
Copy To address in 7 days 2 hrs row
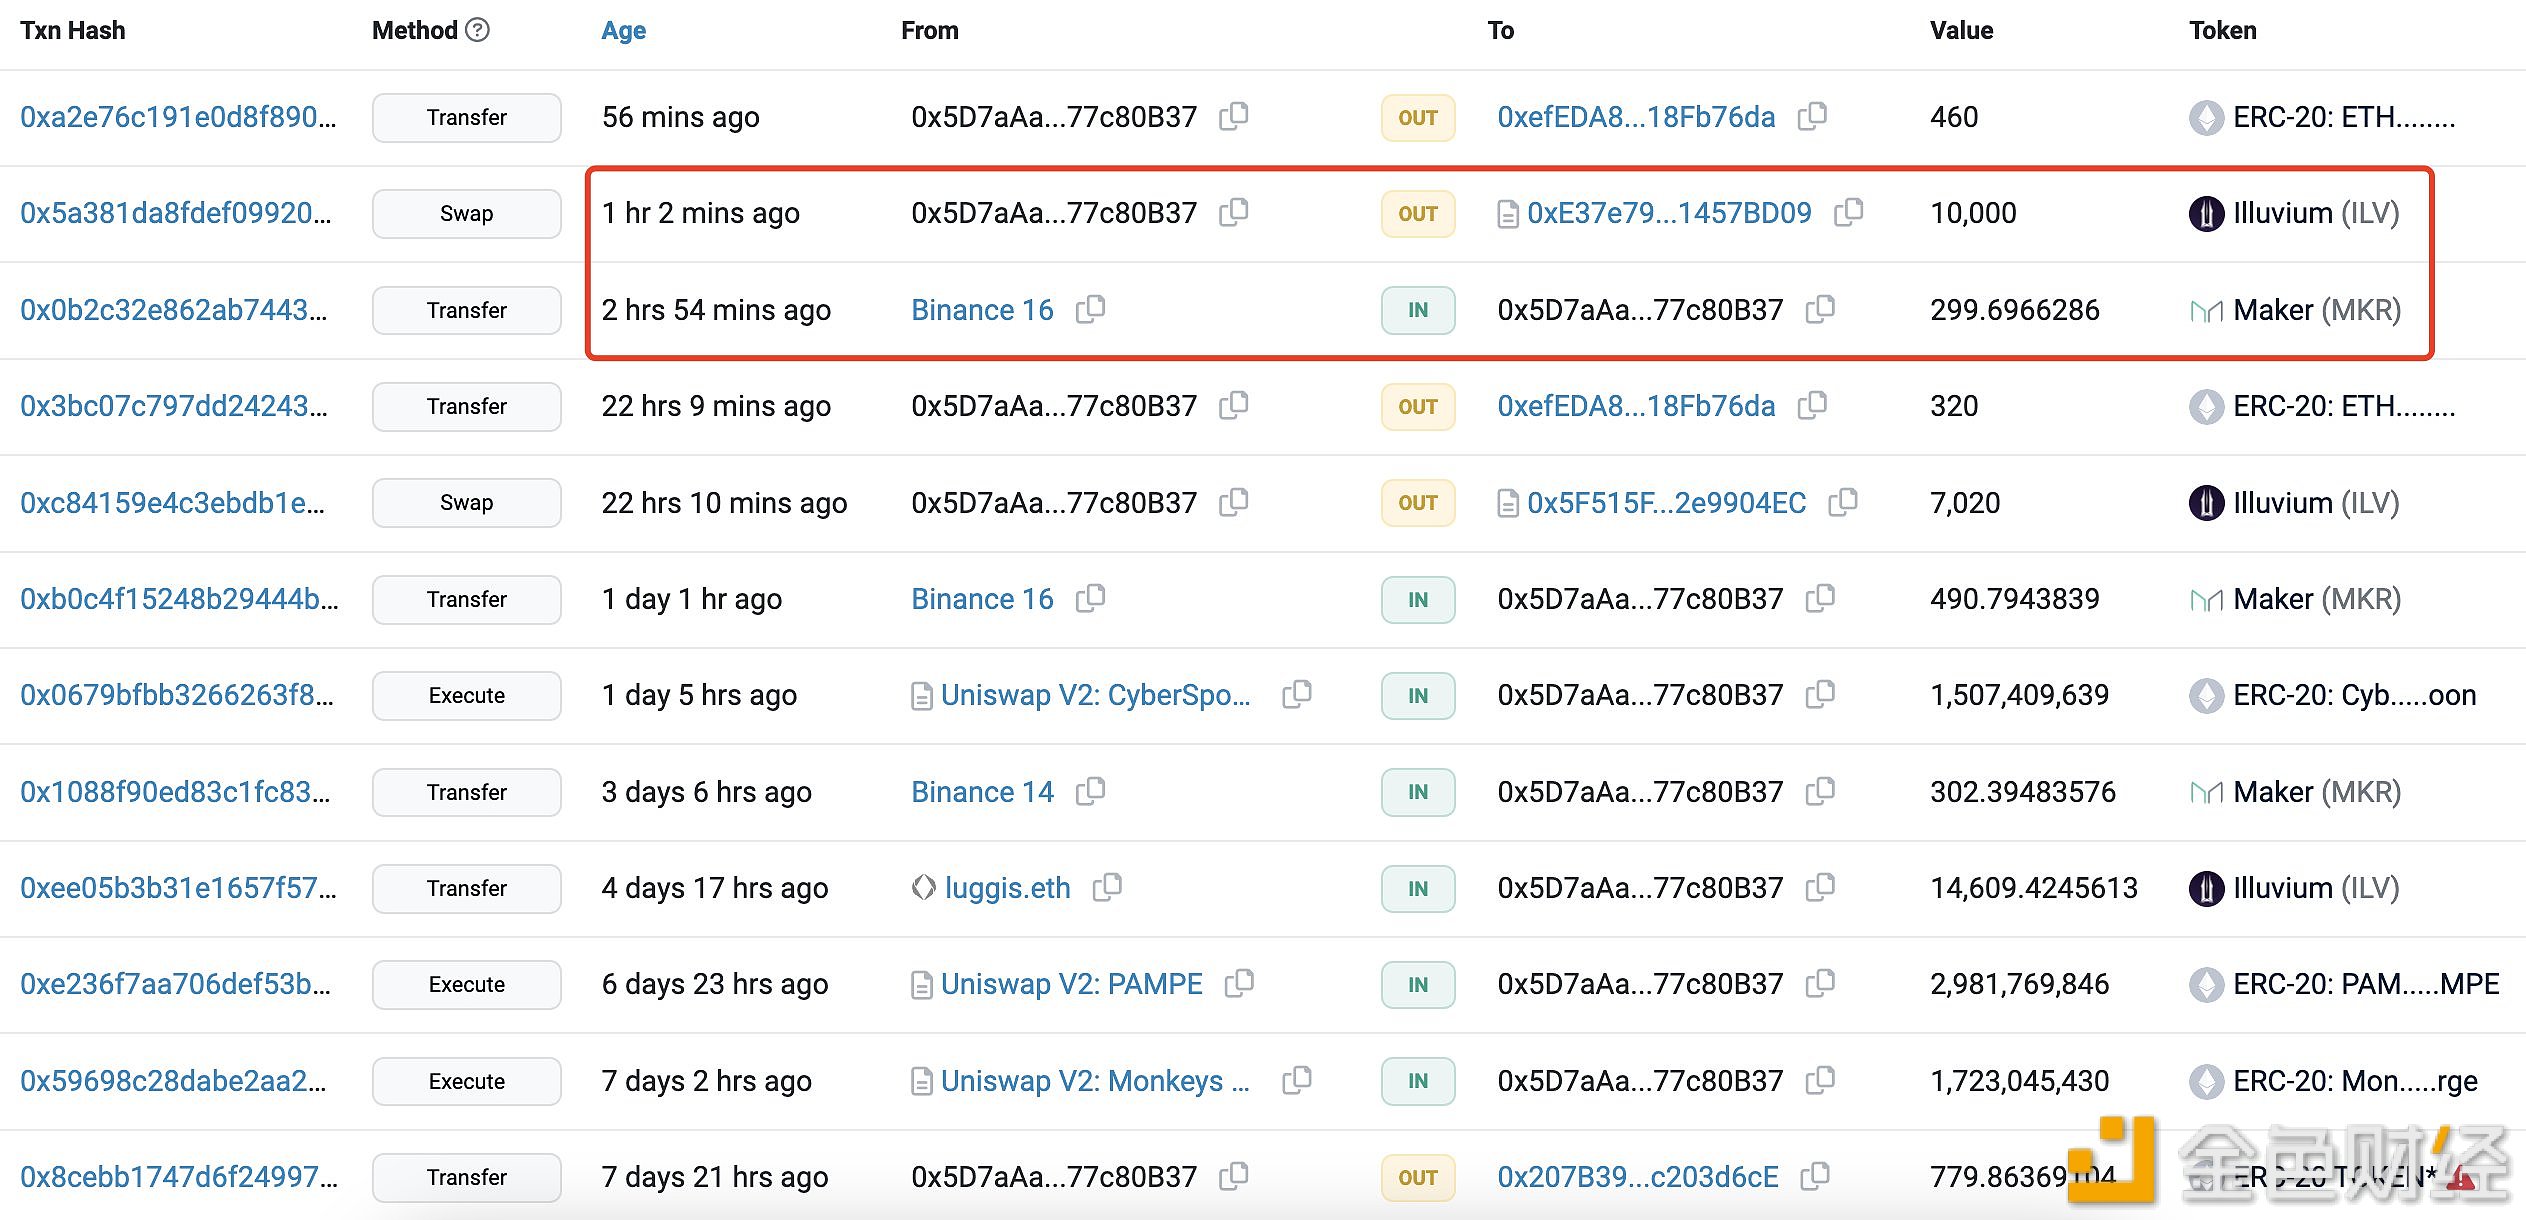tap(1820, 1080)
